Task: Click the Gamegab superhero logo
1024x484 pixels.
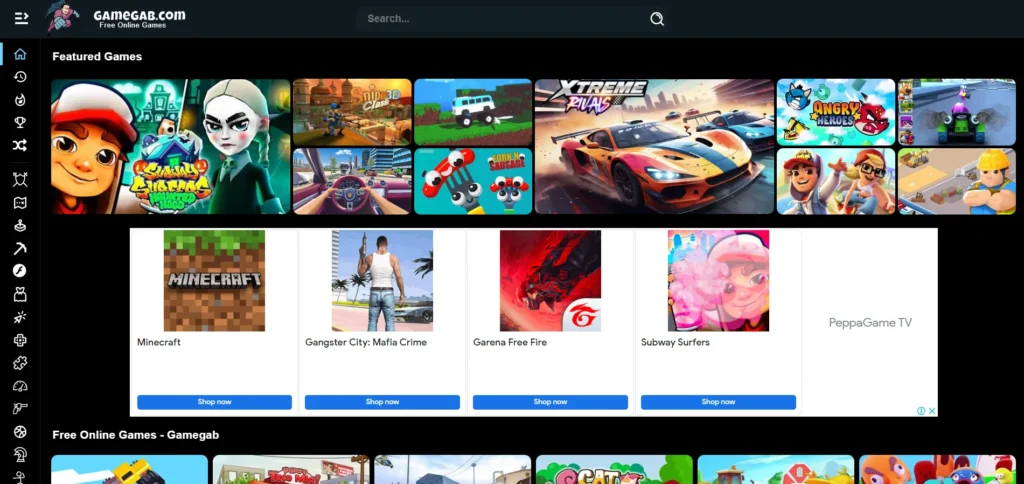Action: [x=63, y=18]
